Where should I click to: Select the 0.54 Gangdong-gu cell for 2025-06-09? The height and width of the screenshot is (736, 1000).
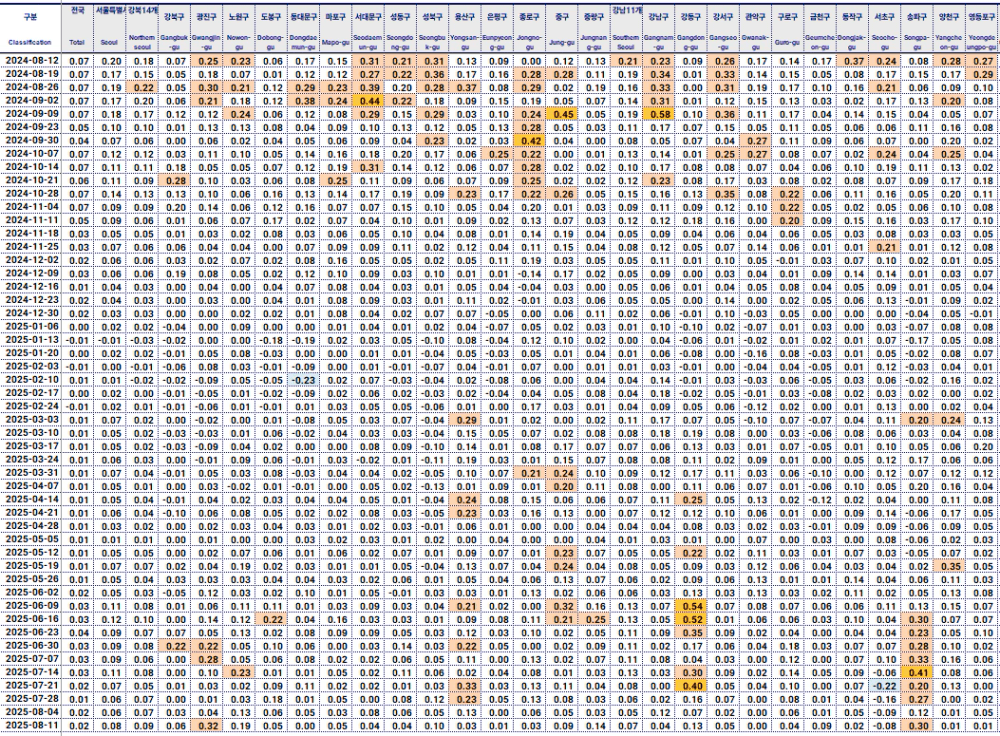tap(691, 606)
